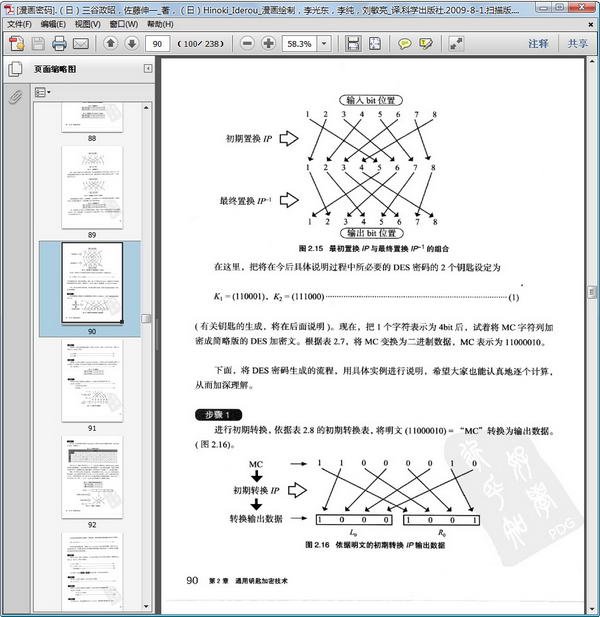Open the attachments paperclip panel
Screen dimensions: 600x617
(15, 96)
